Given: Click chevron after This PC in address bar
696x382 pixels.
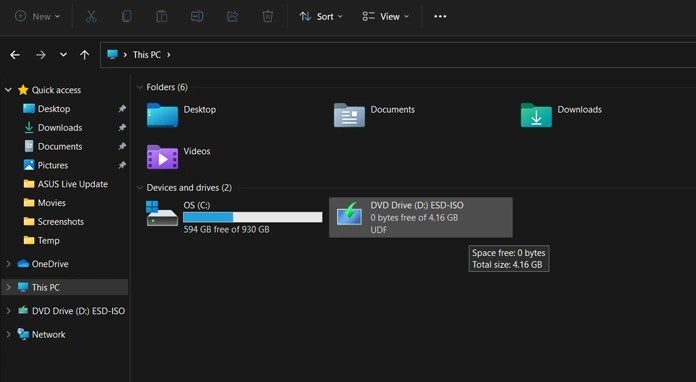Looking at the screenshot, I should click(169, 55).
